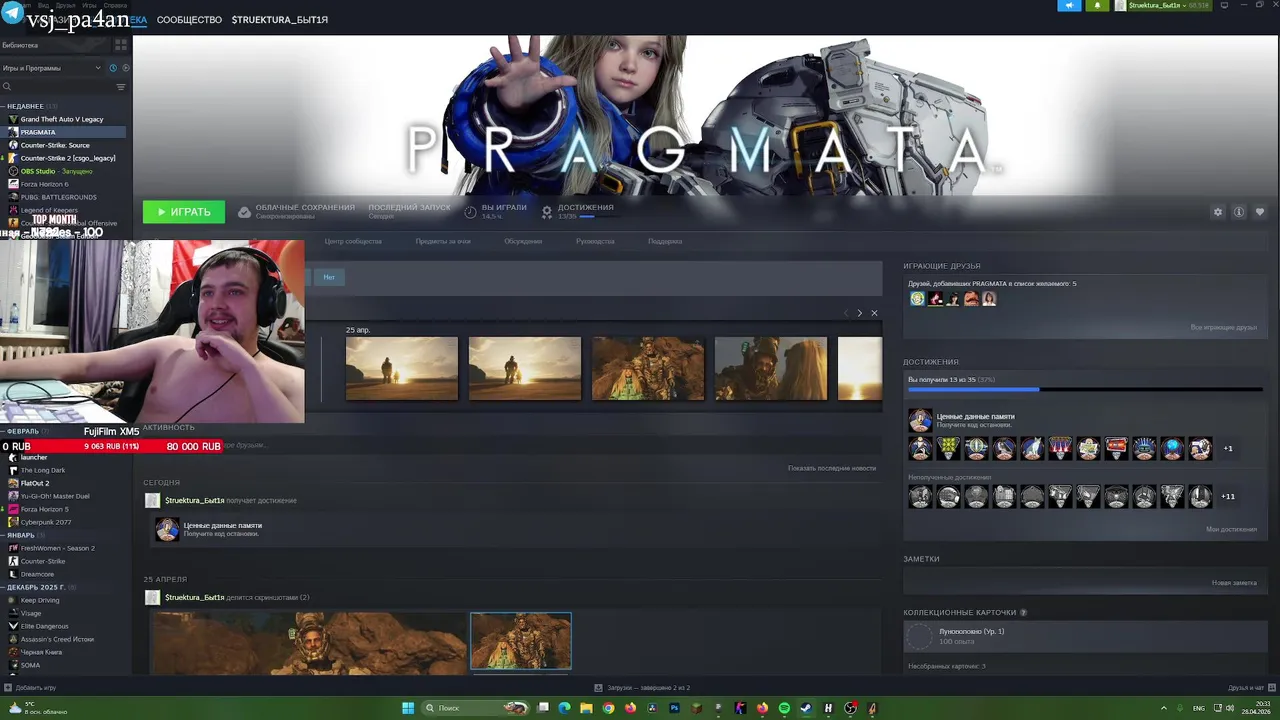Open Поддержка tab
Viewport: 1280px width, 720px height.
coord(665,241)
